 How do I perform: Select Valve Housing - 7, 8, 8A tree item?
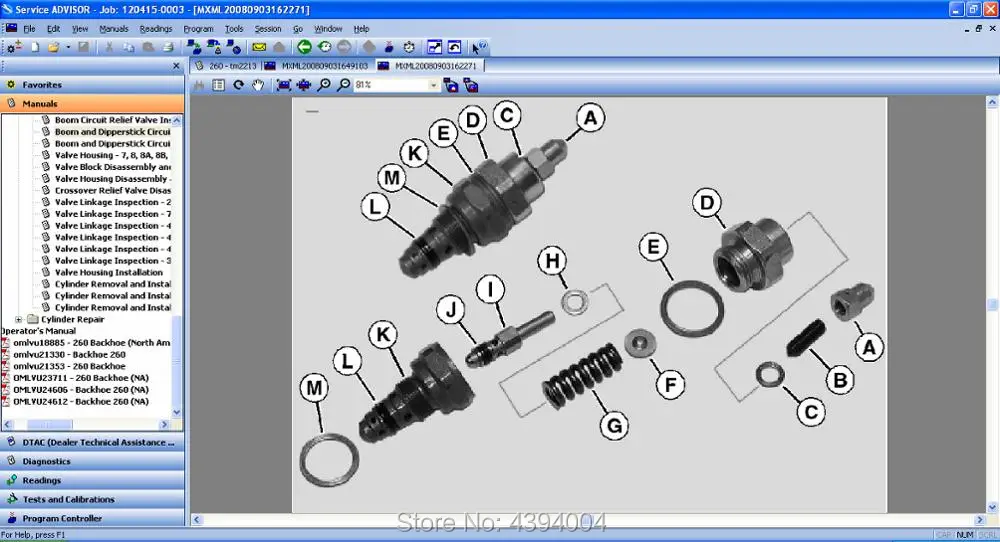tap(111, 155)
